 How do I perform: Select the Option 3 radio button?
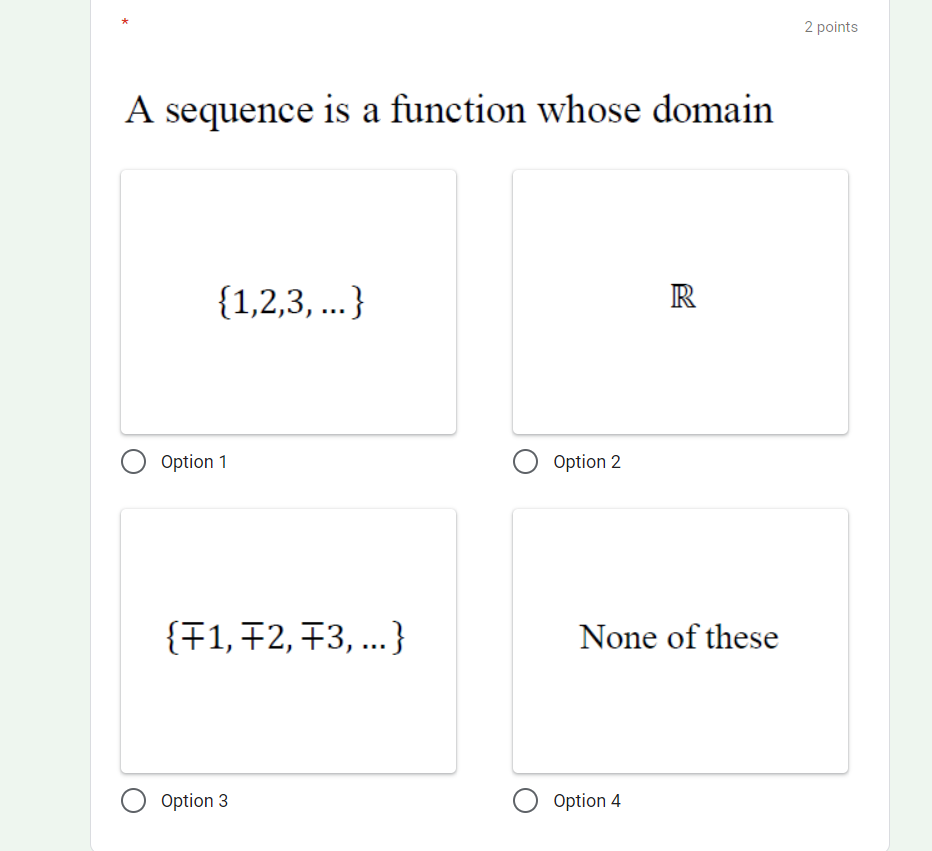[x=133, y=801]
